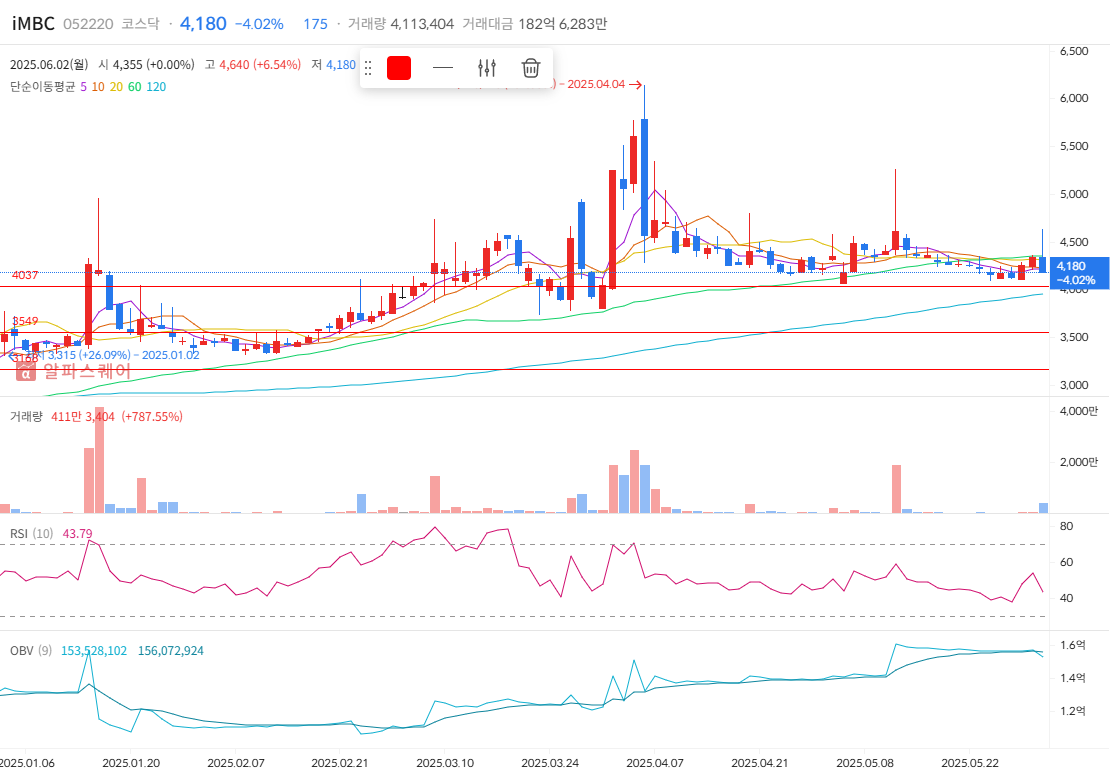The width and height of the screenshot is (1110, 778).
Task: Click the -4.02% change in the header
Action: [258, 24]
